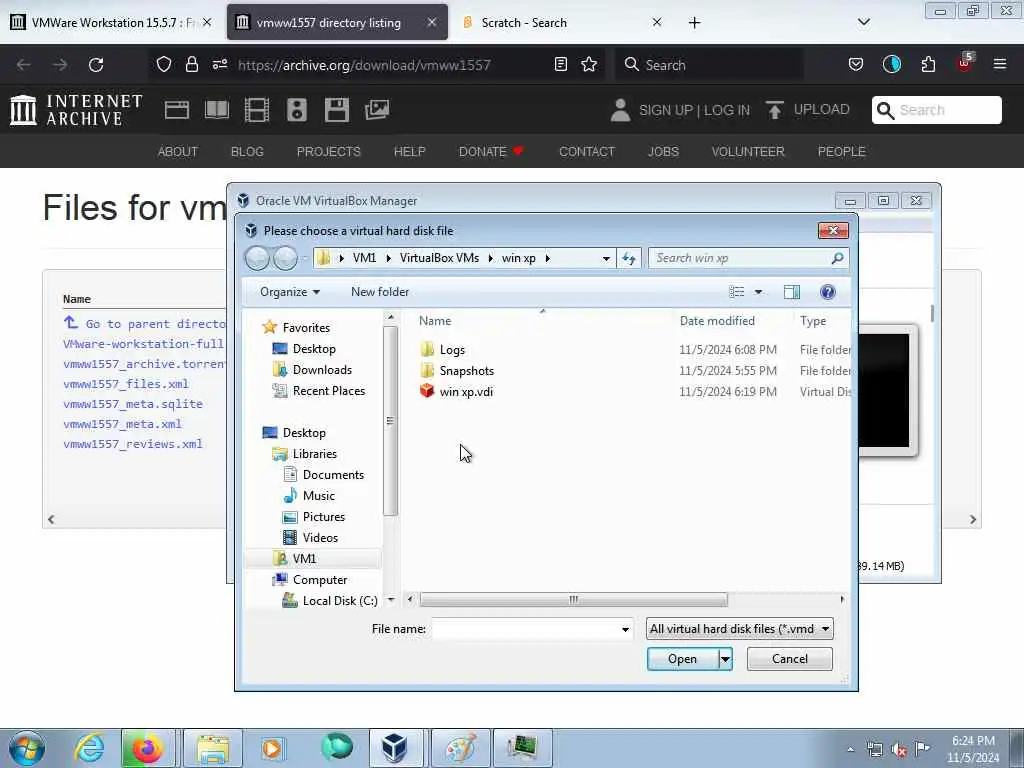
Task: Switch to Scratch - Search tab
Action: pyautogui.click(x=562, y=23)
